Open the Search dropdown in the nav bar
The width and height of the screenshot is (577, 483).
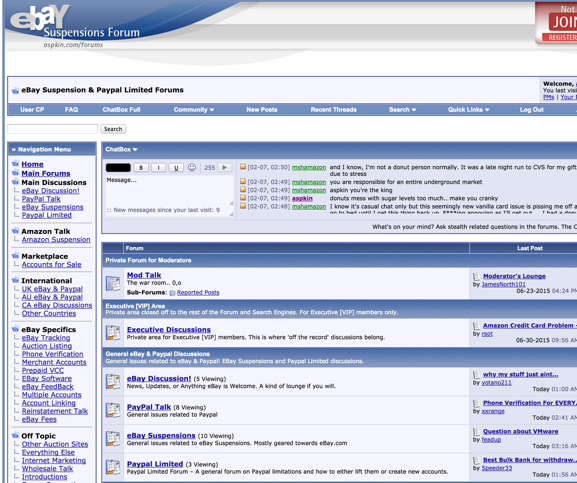pos(402,110)
